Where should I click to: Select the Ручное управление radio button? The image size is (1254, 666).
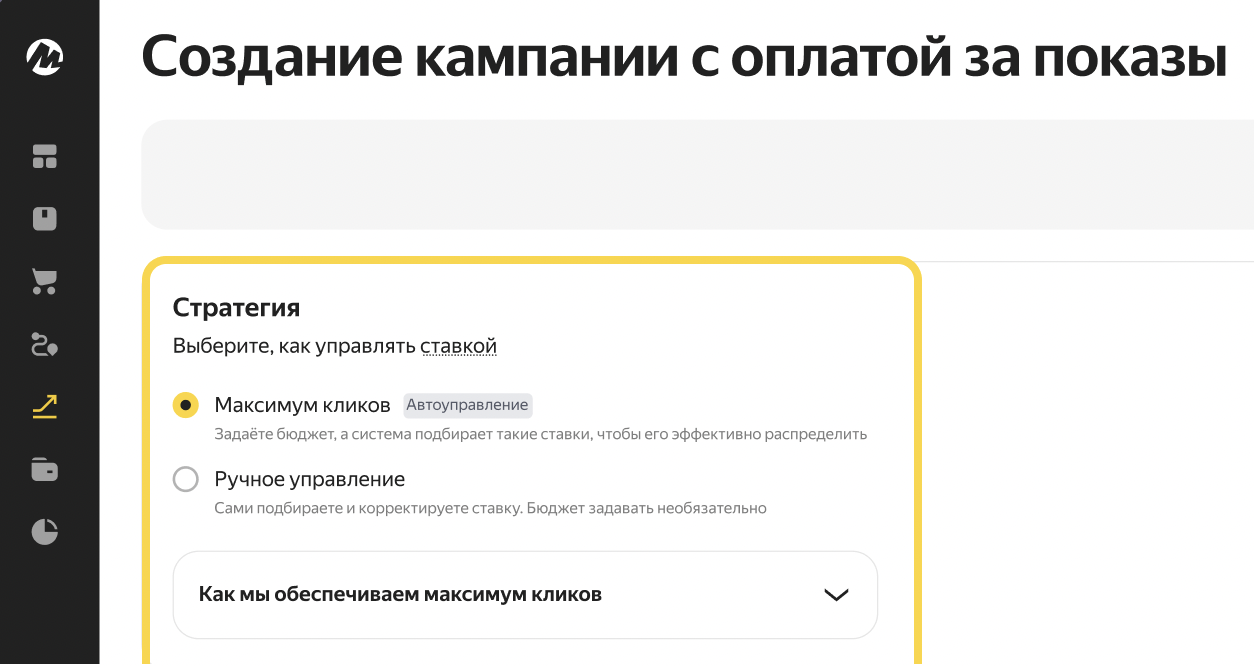coord(186,479)
